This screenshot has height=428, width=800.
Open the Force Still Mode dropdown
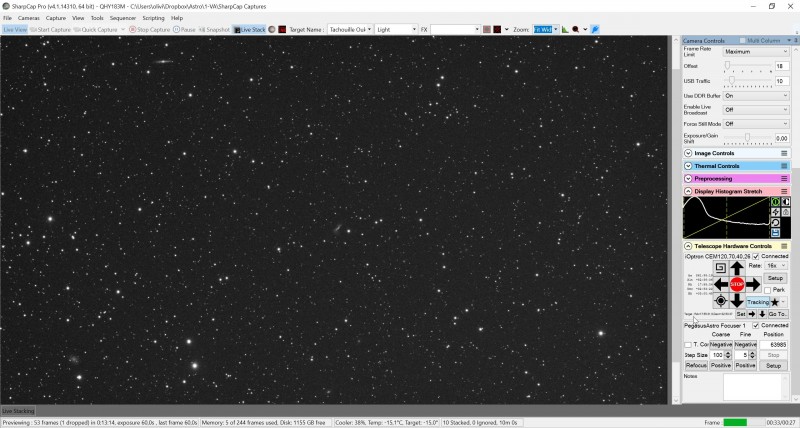coord(756,124)
